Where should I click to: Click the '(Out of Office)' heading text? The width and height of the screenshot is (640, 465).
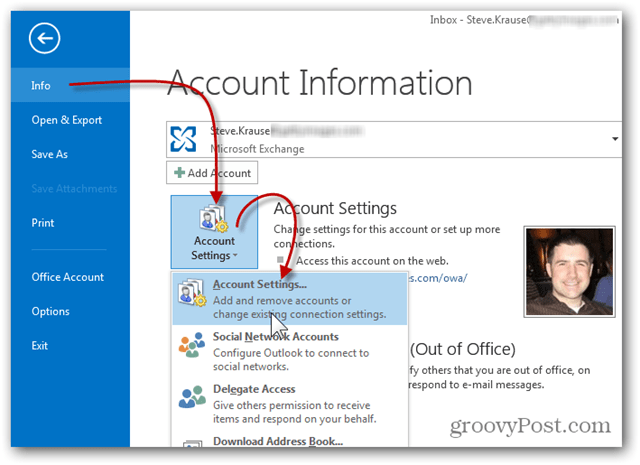tap(462, 349)
